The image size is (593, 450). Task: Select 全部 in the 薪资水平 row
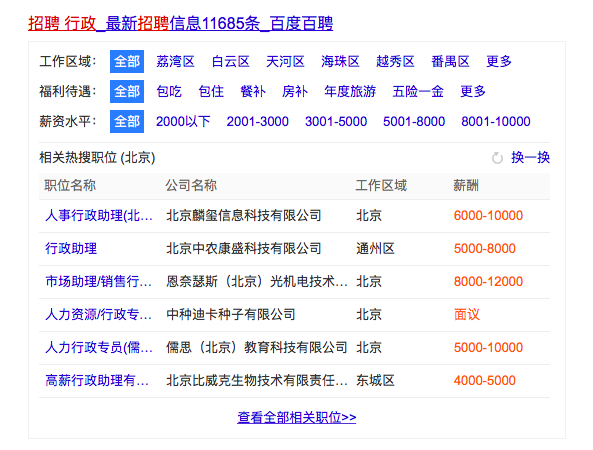click(127, 121)
